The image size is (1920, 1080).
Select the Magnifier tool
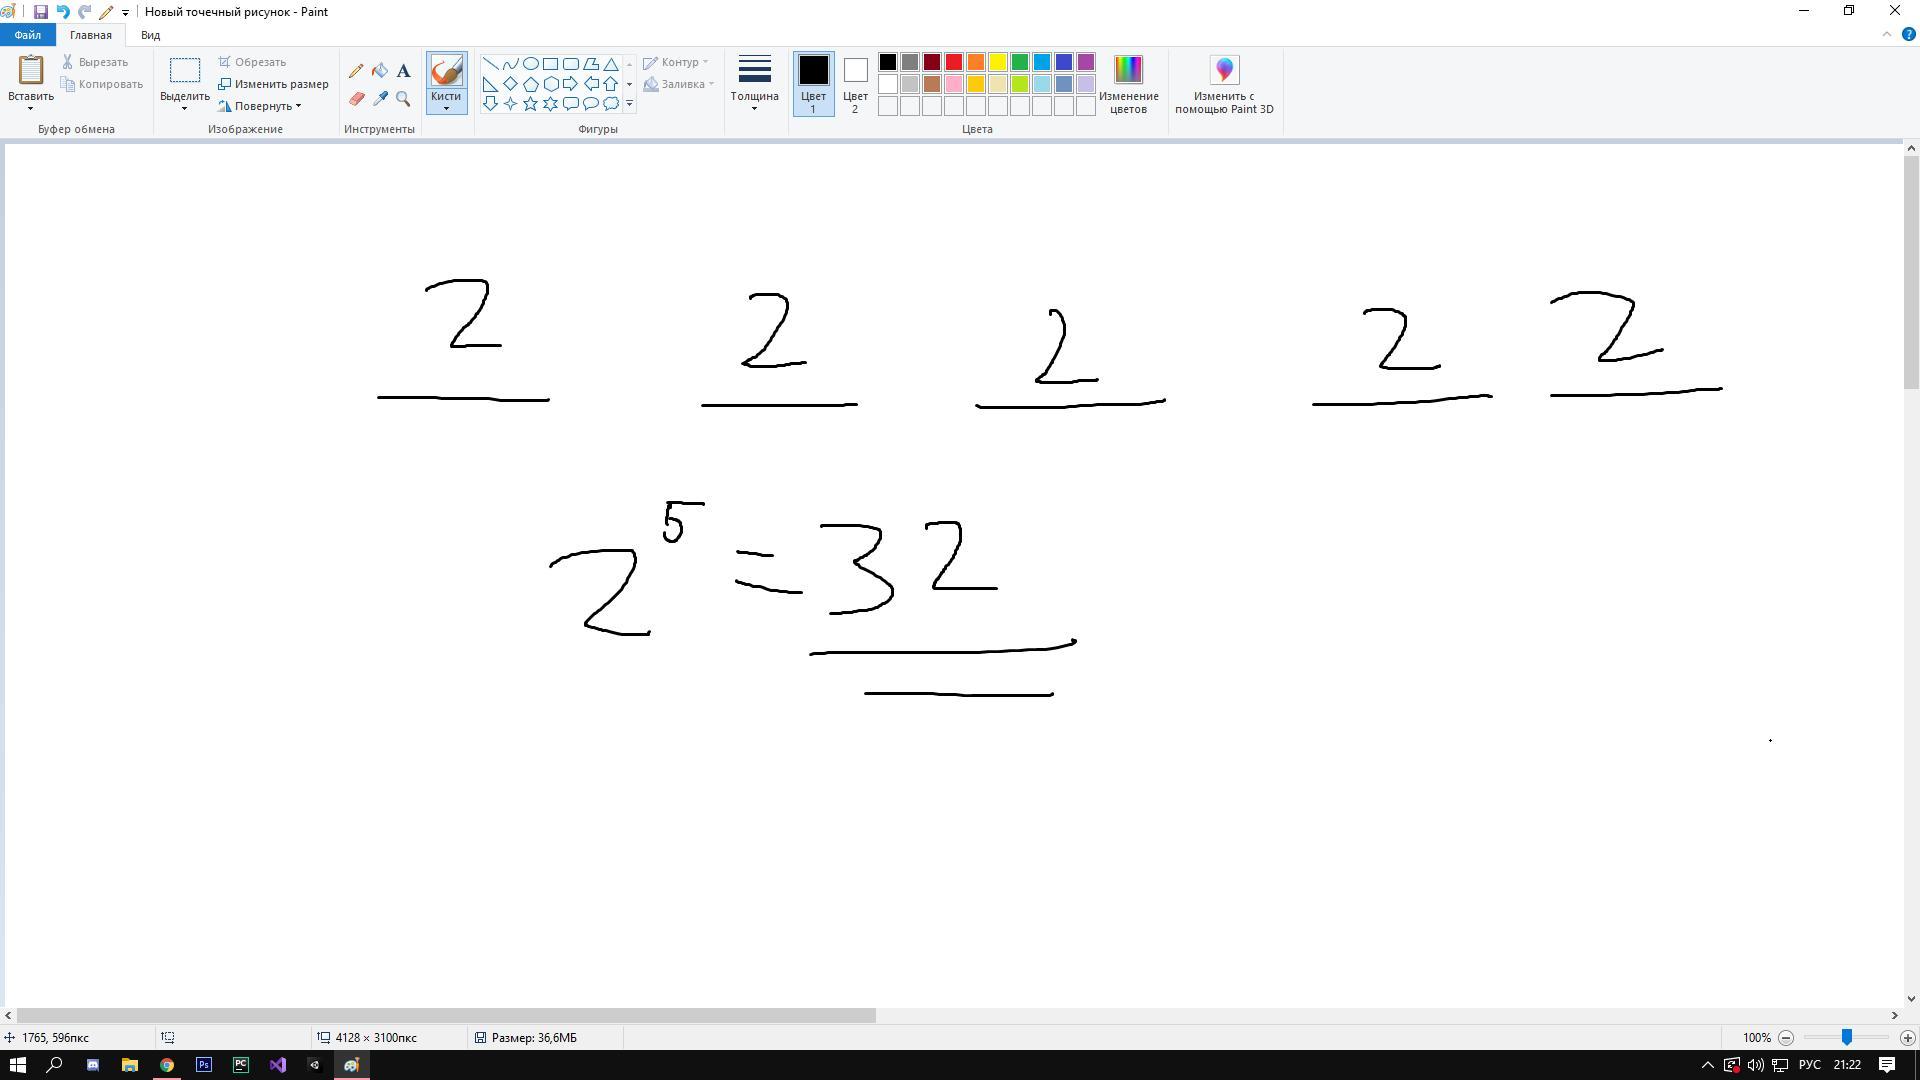tap(403, 99)
